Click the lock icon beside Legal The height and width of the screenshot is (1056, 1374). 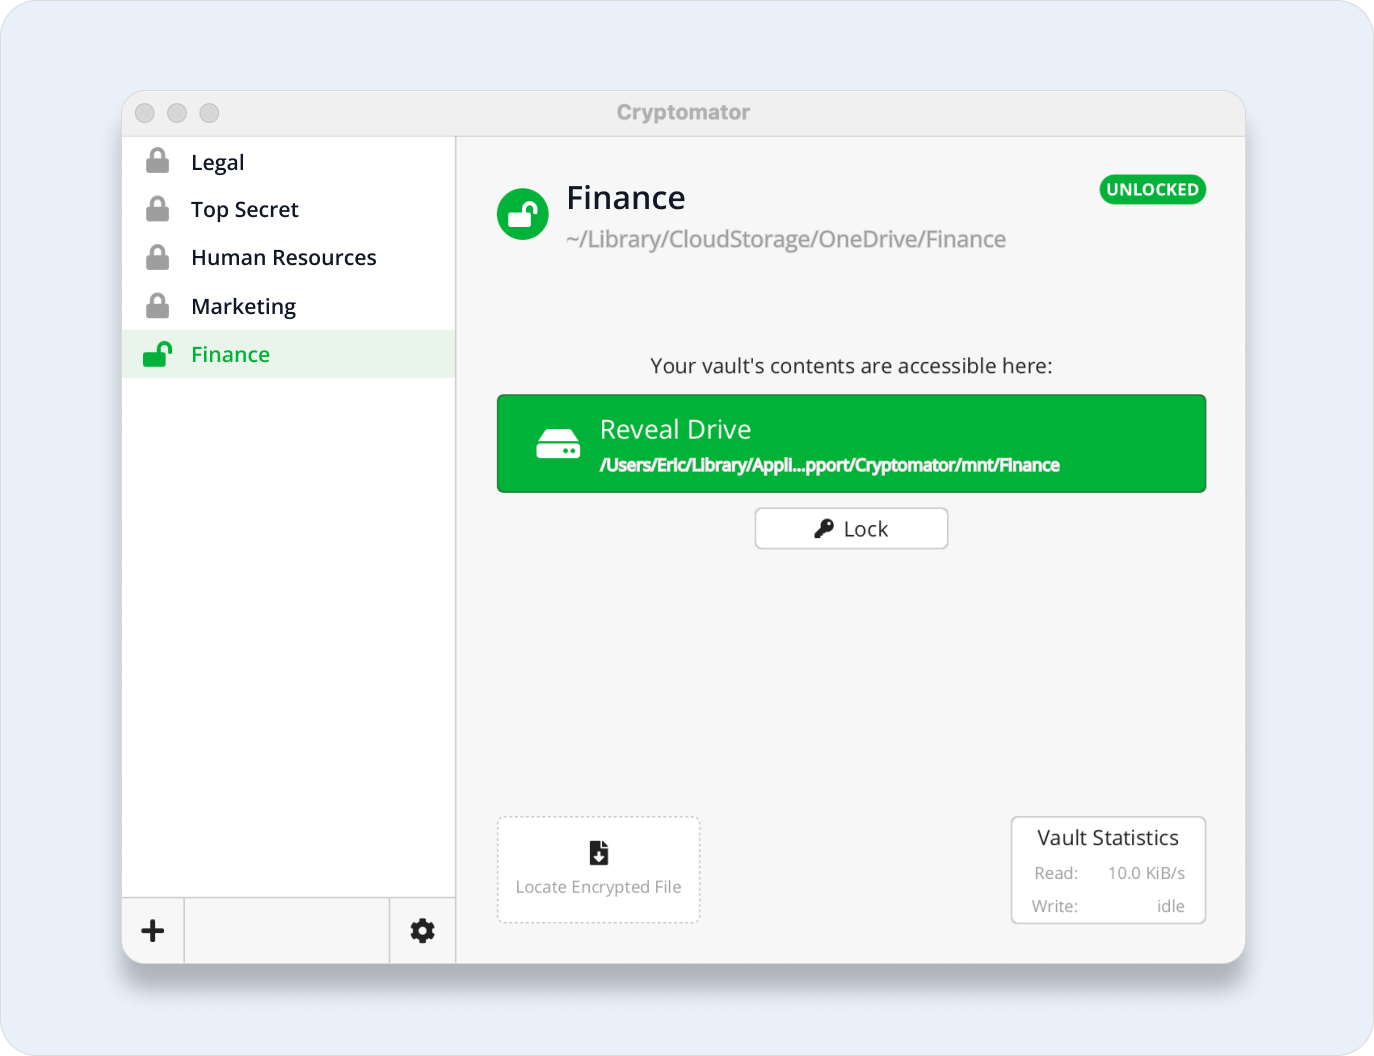[157, 161]
